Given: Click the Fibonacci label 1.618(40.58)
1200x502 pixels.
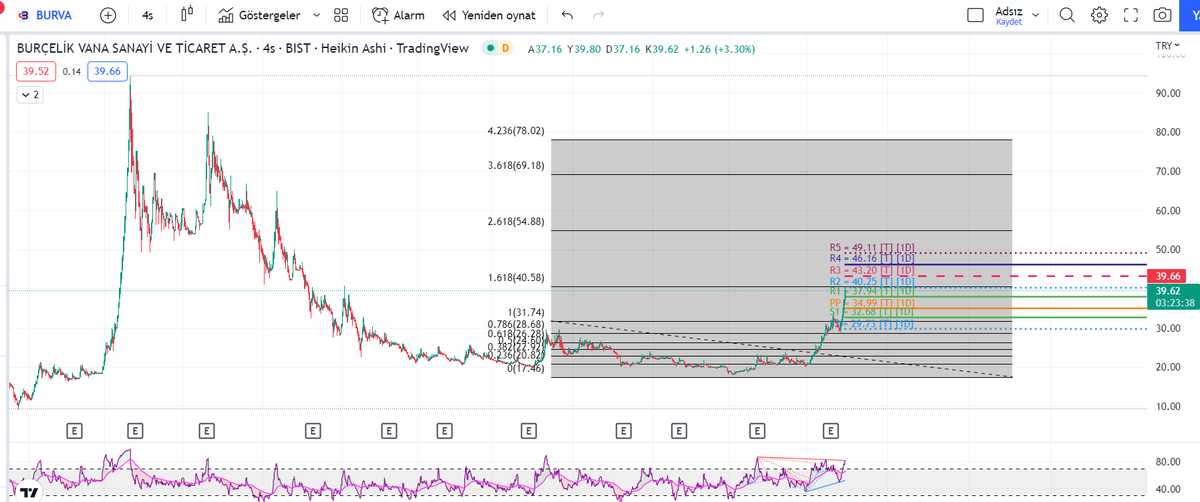Looking at the screenshot, I should click(x=516, y=277).
